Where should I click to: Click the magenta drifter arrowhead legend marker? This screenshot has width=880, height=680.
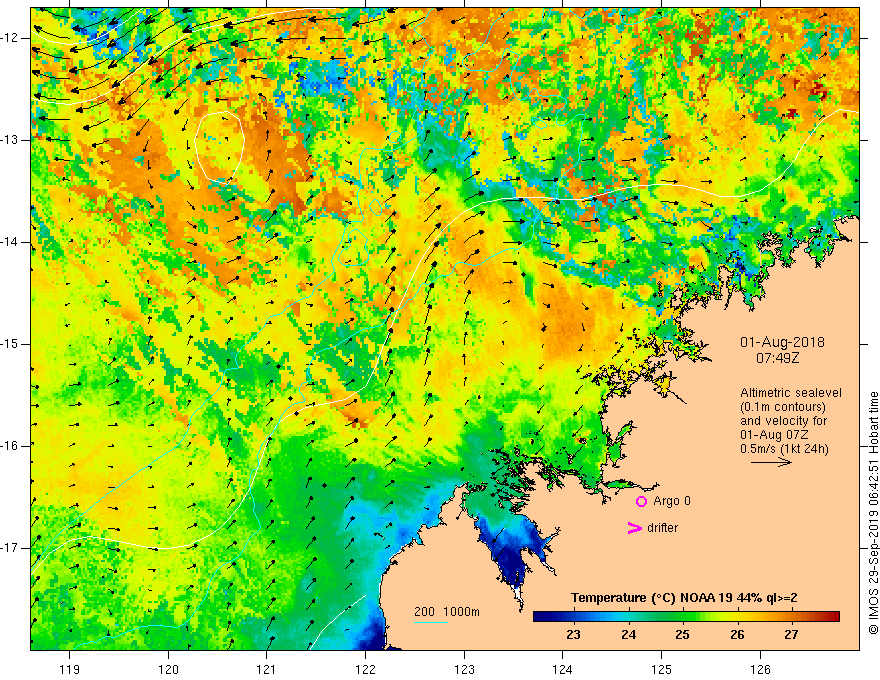pyautogui.click(x=634, y=528)
